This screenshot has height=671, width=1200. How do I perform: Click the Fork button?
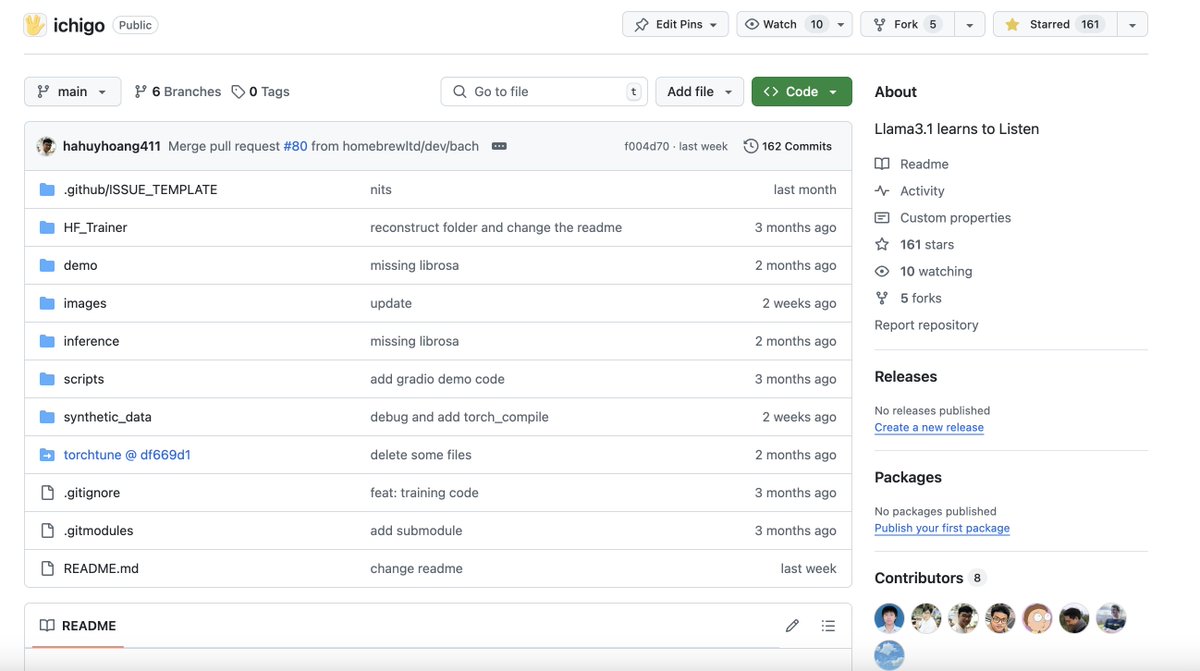pyautogui.click(x=907, y=24)
